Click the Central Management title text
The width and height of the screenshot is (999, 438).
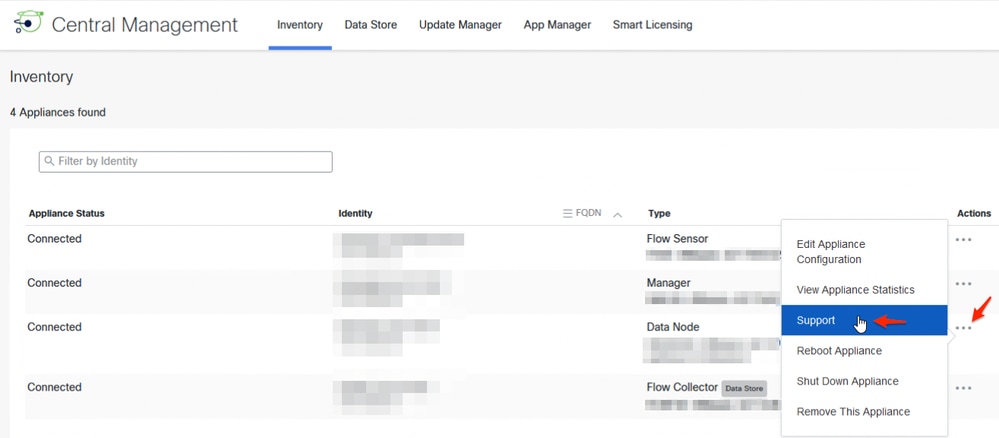click(x=145, y=25)
